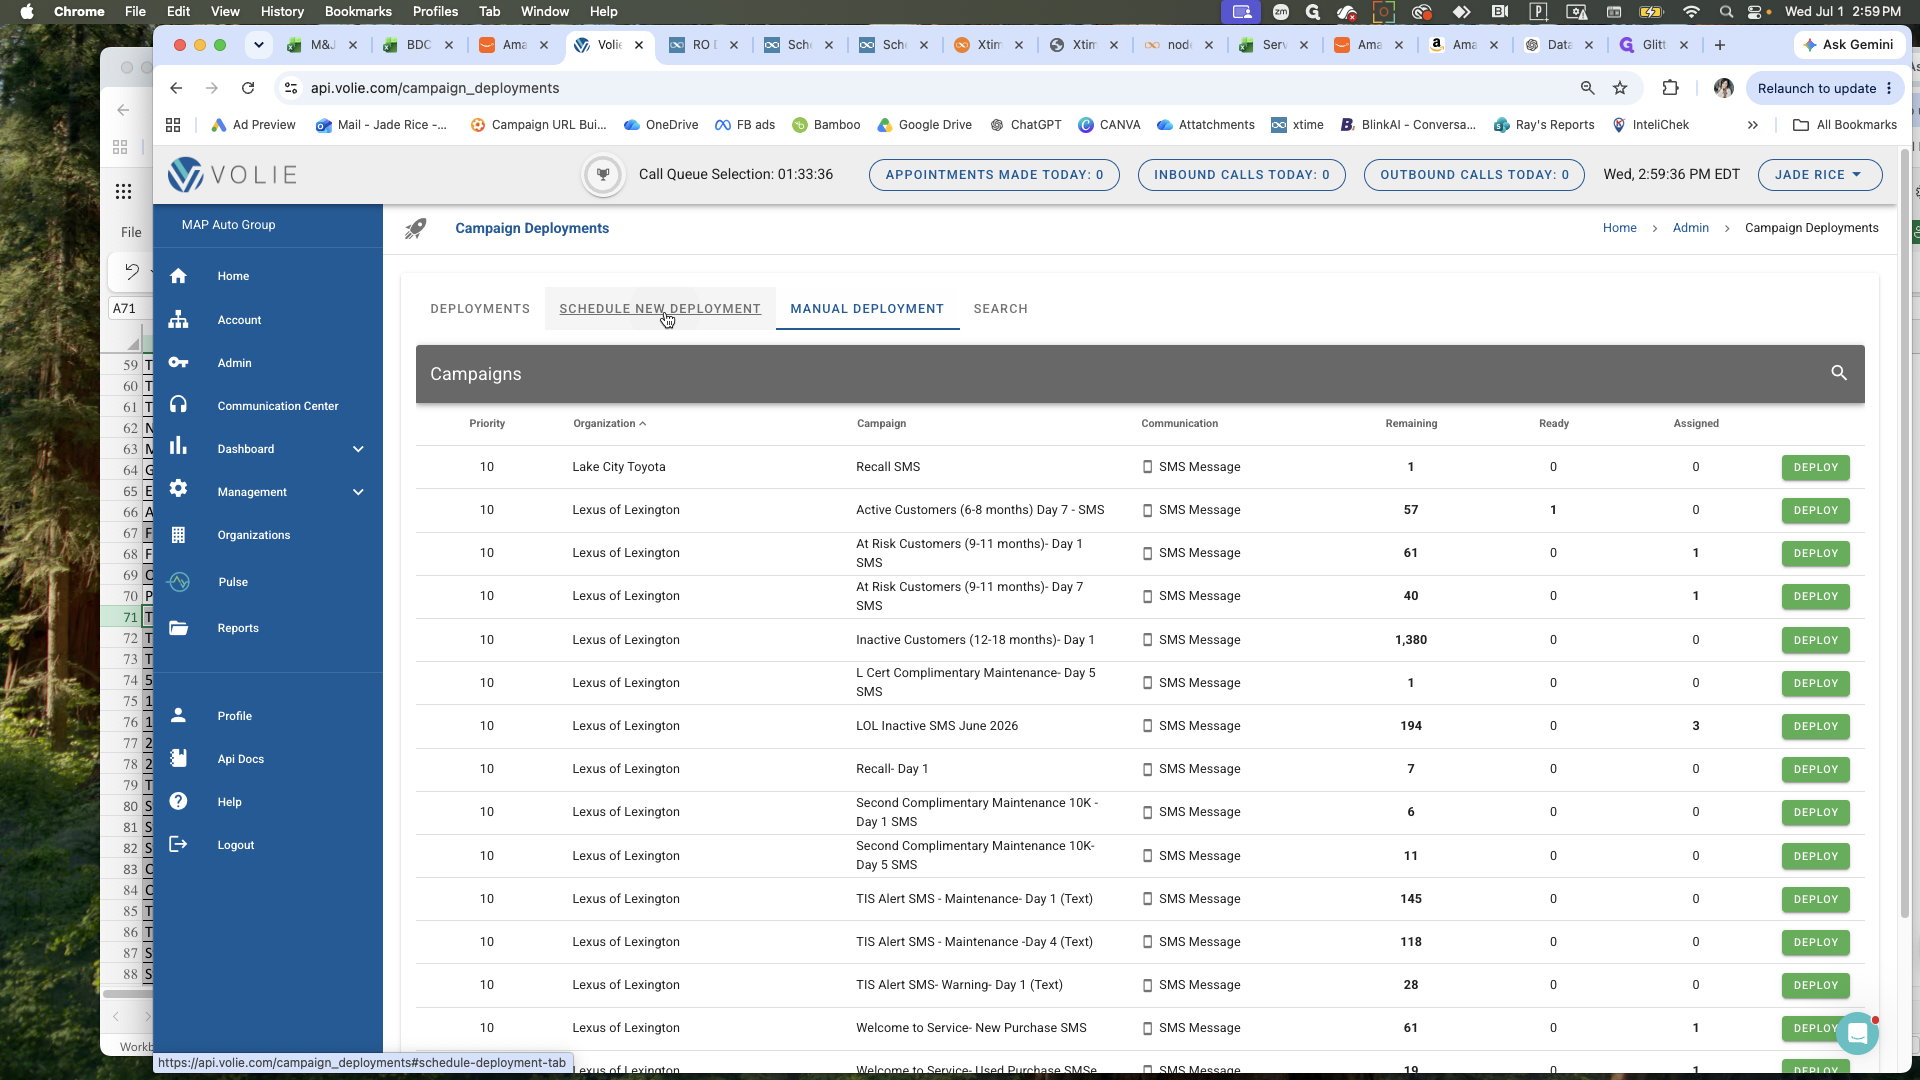Reload the page in Chrome
This screenshot has width=1920, height=1080.
click(248, 88)
